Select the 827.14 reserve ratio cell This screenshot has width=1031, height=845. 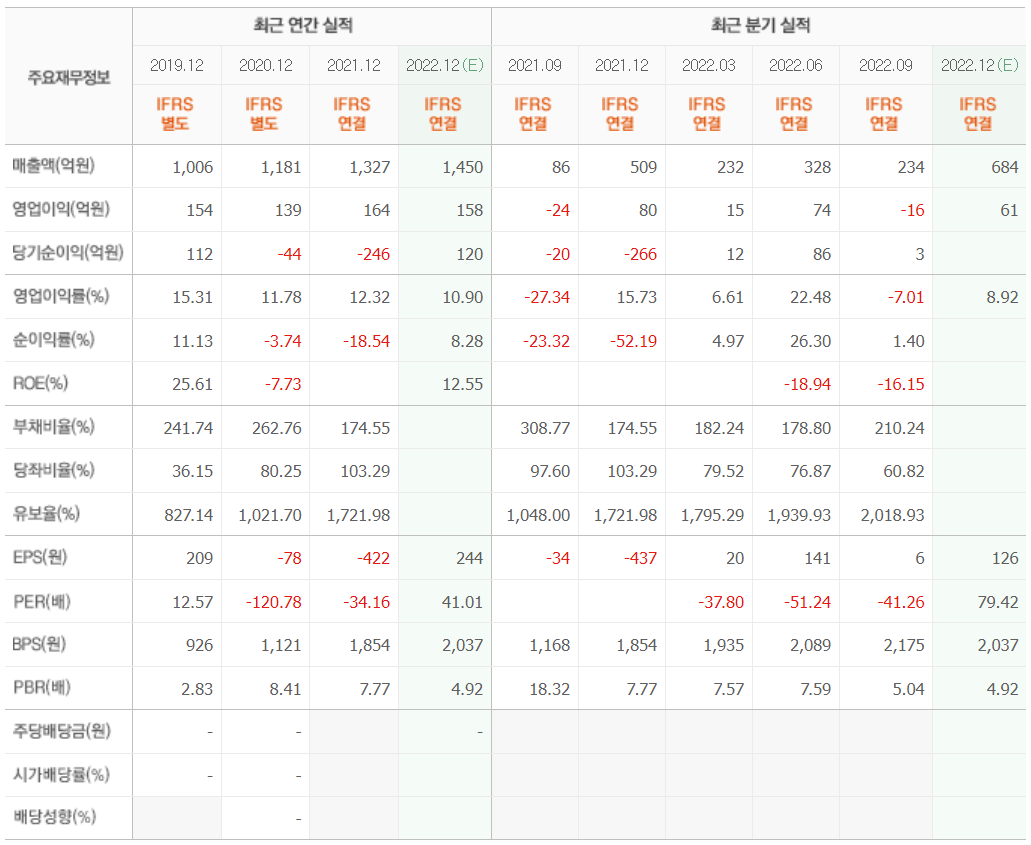coord(189,515)
